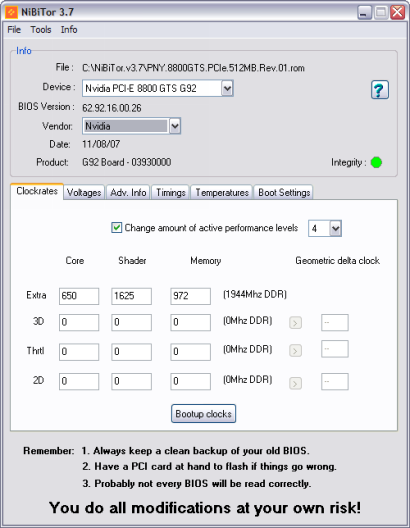Switch to the Timings tab

pyautogui.click(x=171, y=192)
